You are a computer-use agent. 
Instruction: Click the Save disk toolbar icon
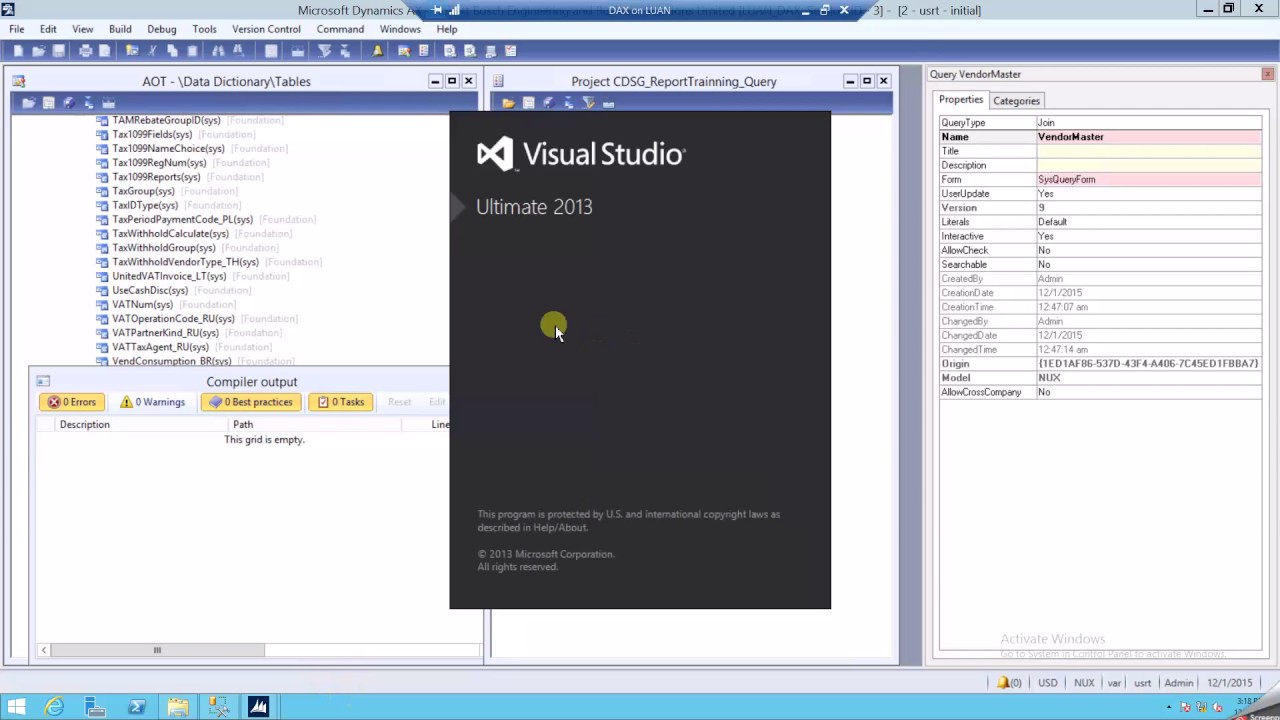58,51
